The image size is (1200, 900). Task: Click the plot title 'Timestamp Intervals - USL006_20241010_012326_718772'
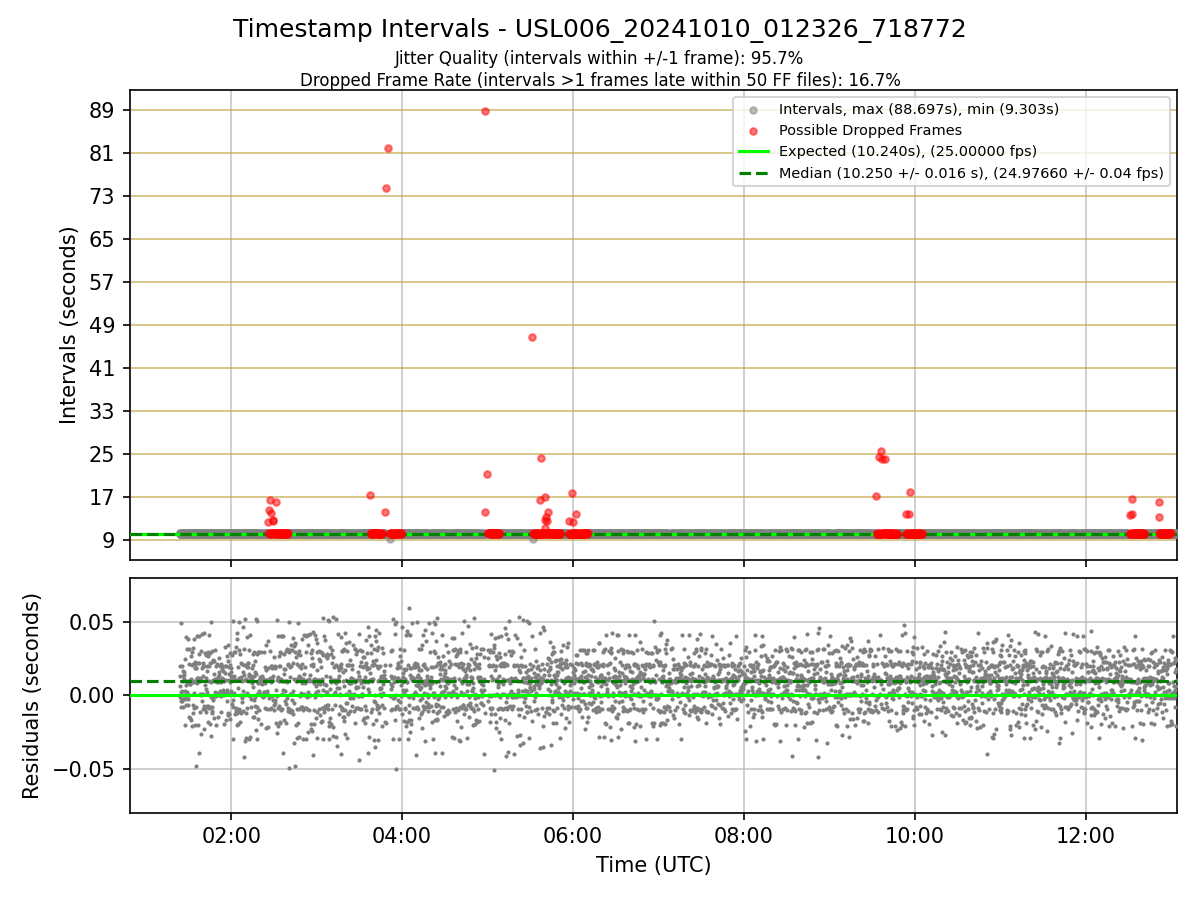pyautogui.click(x=600, y=29)
